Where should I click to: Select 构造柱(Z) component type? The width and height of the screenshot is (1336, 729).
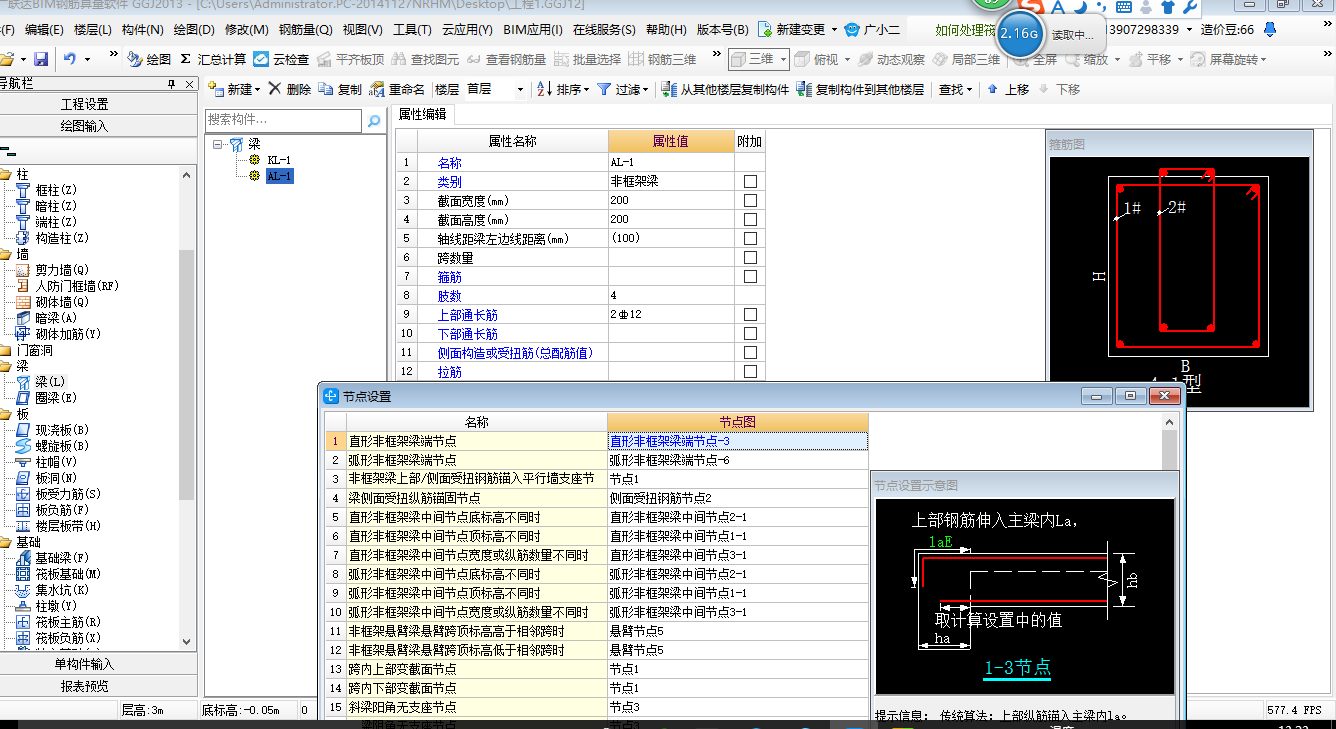point(62,238)
